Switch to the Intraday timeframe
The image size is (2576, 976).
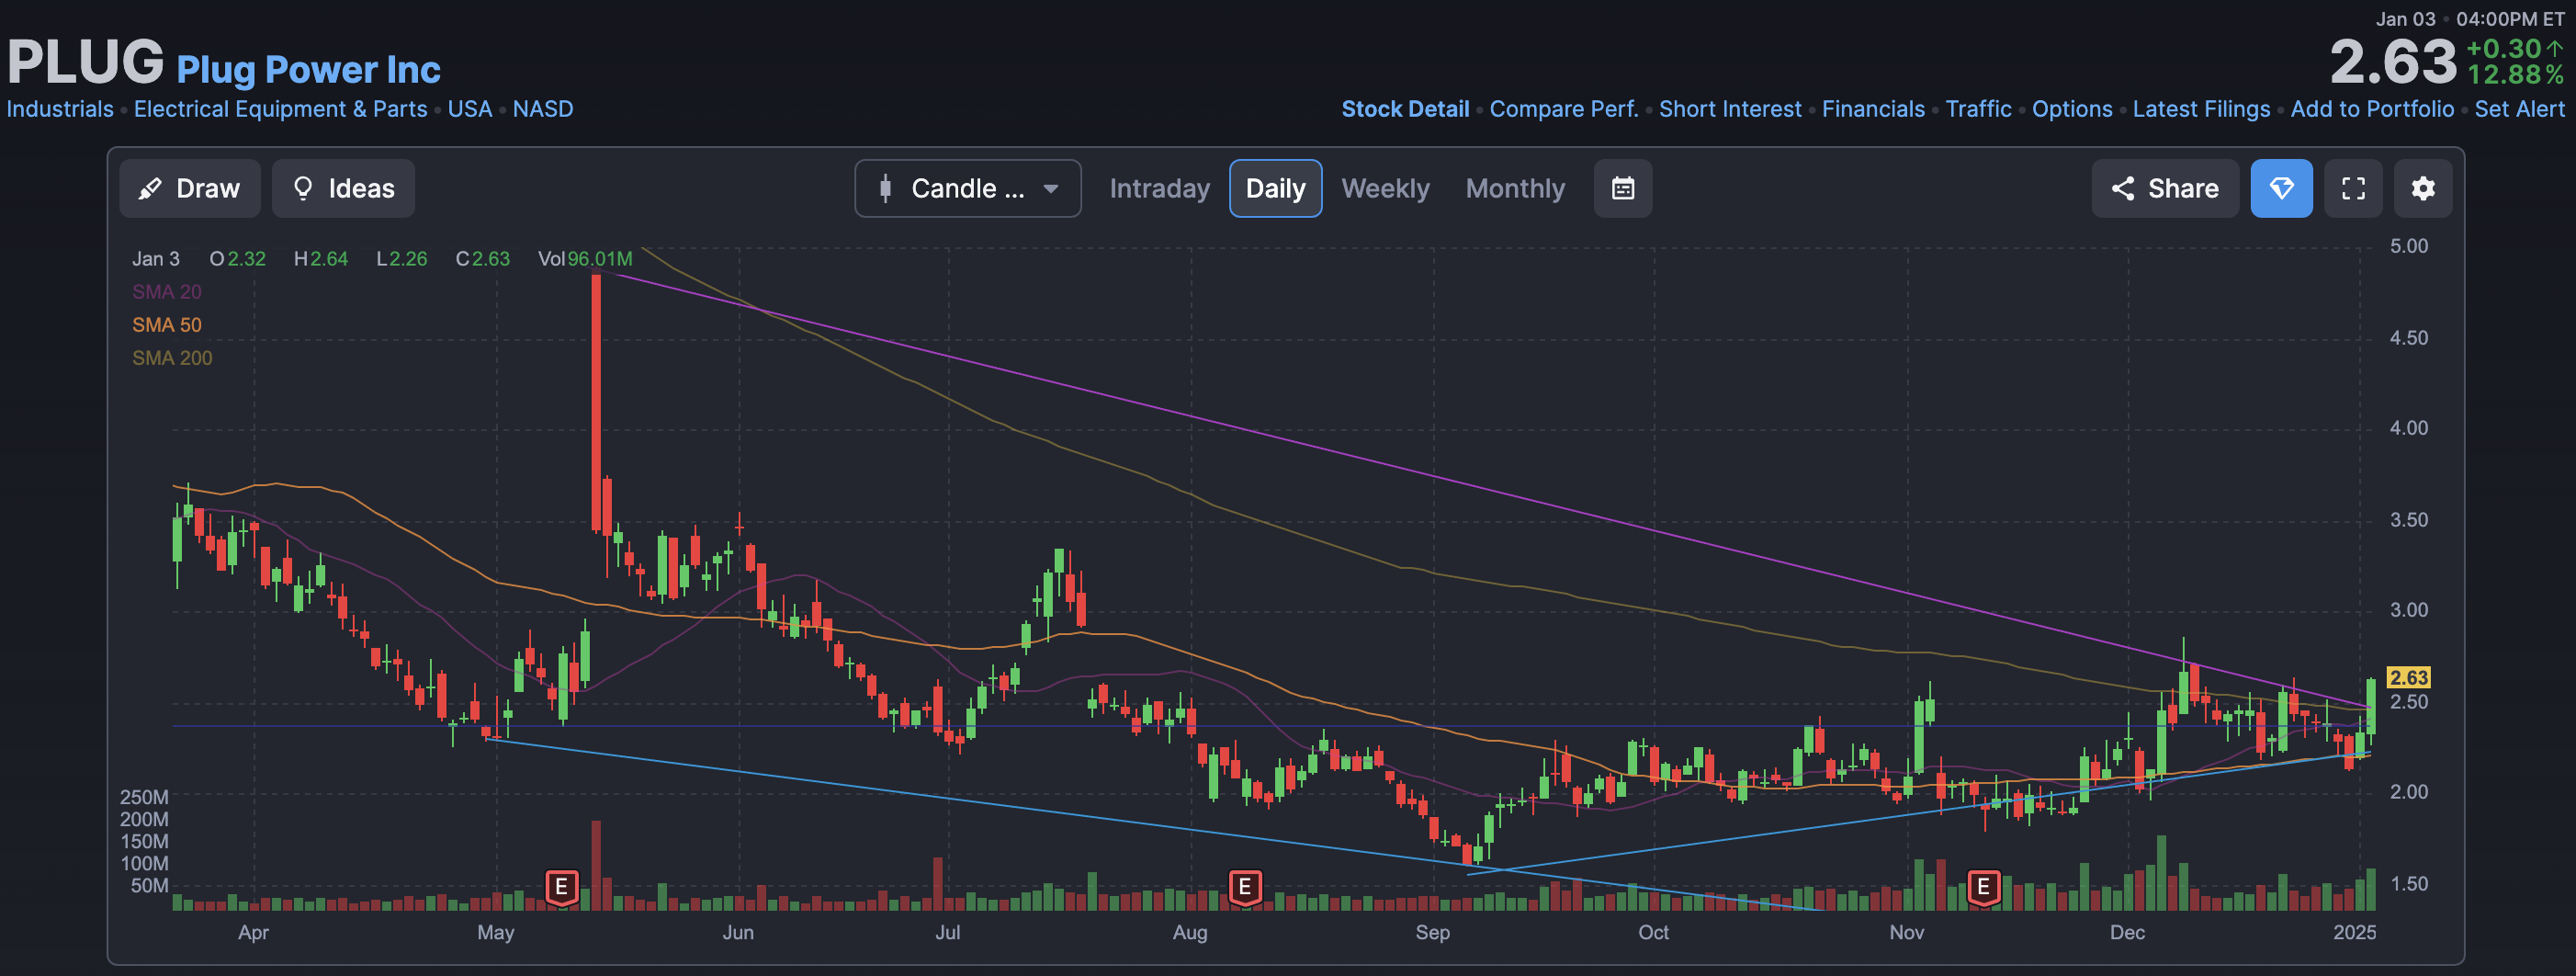coord(1159,188)
